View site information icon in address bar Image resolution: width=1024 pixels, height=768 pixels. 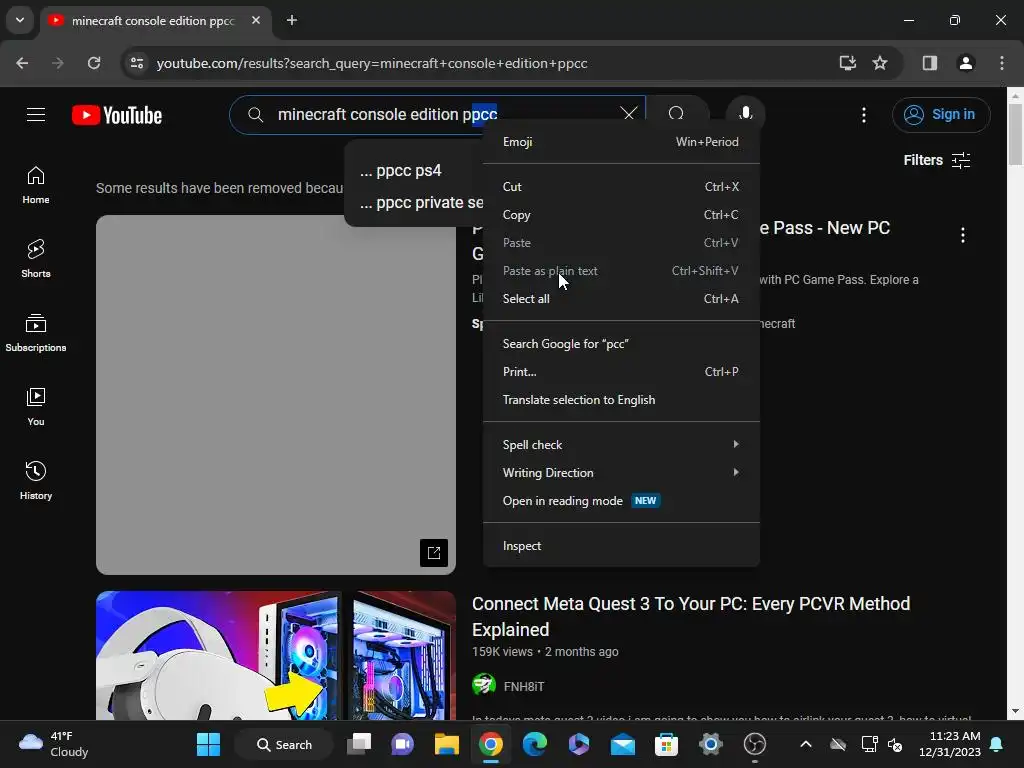[x=137, y=63]
